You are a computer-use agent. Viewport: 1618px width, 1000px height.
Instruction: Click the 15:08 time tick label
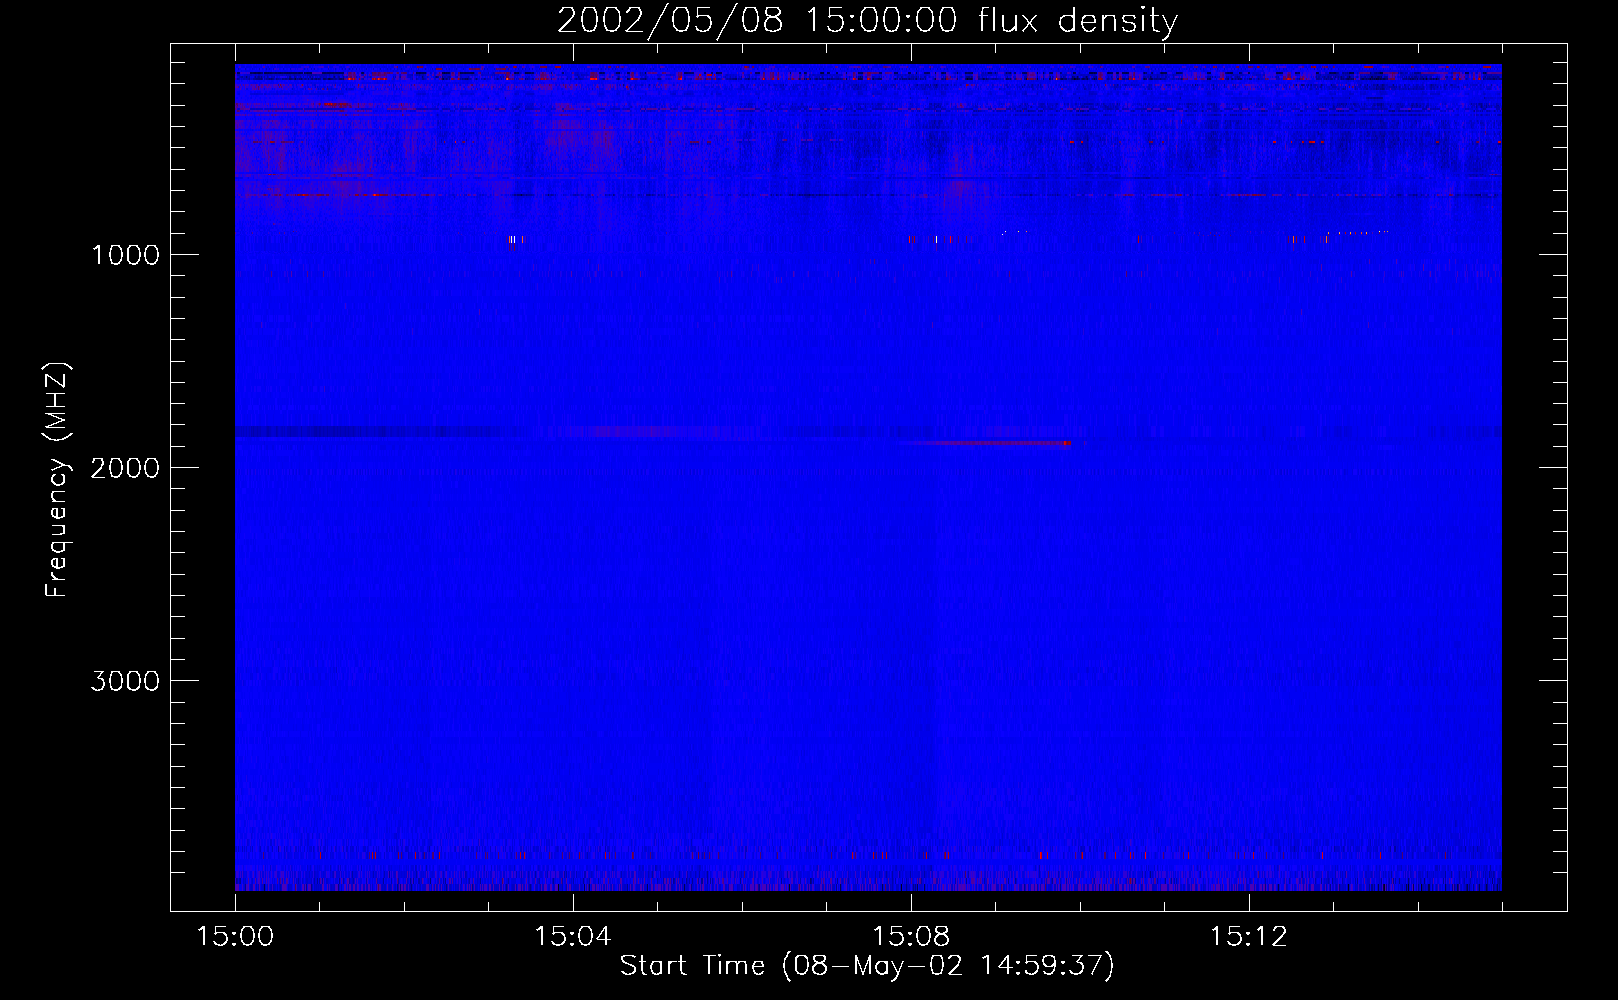pyautogui.click(x=911, y=937)
